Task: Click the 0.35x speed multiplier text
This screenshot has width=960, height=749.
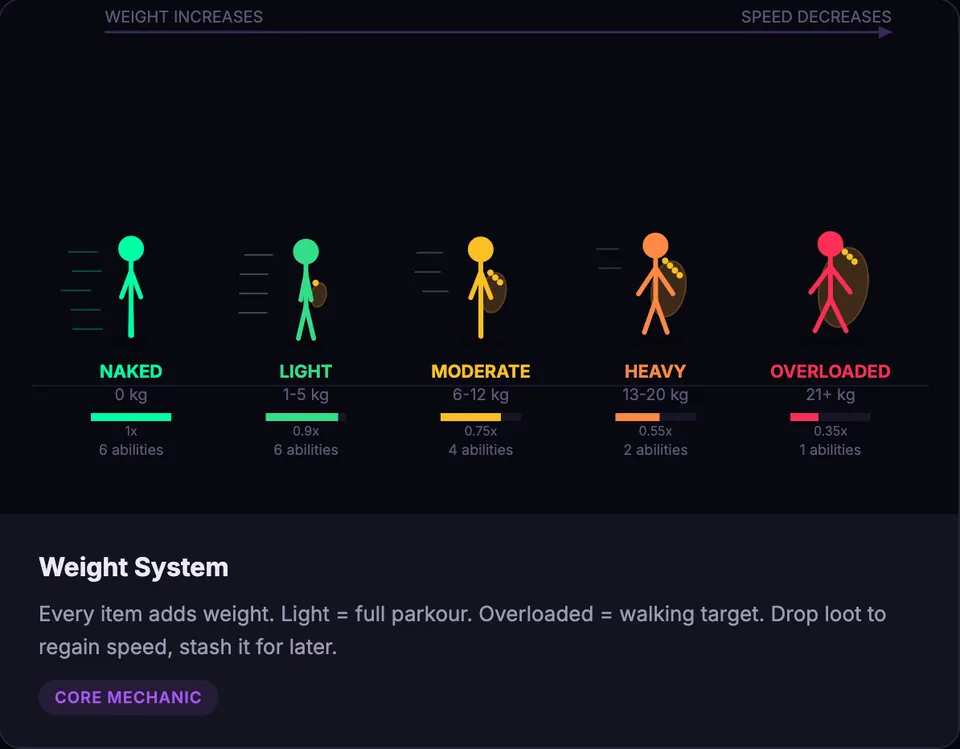Action: coord(830,431)
